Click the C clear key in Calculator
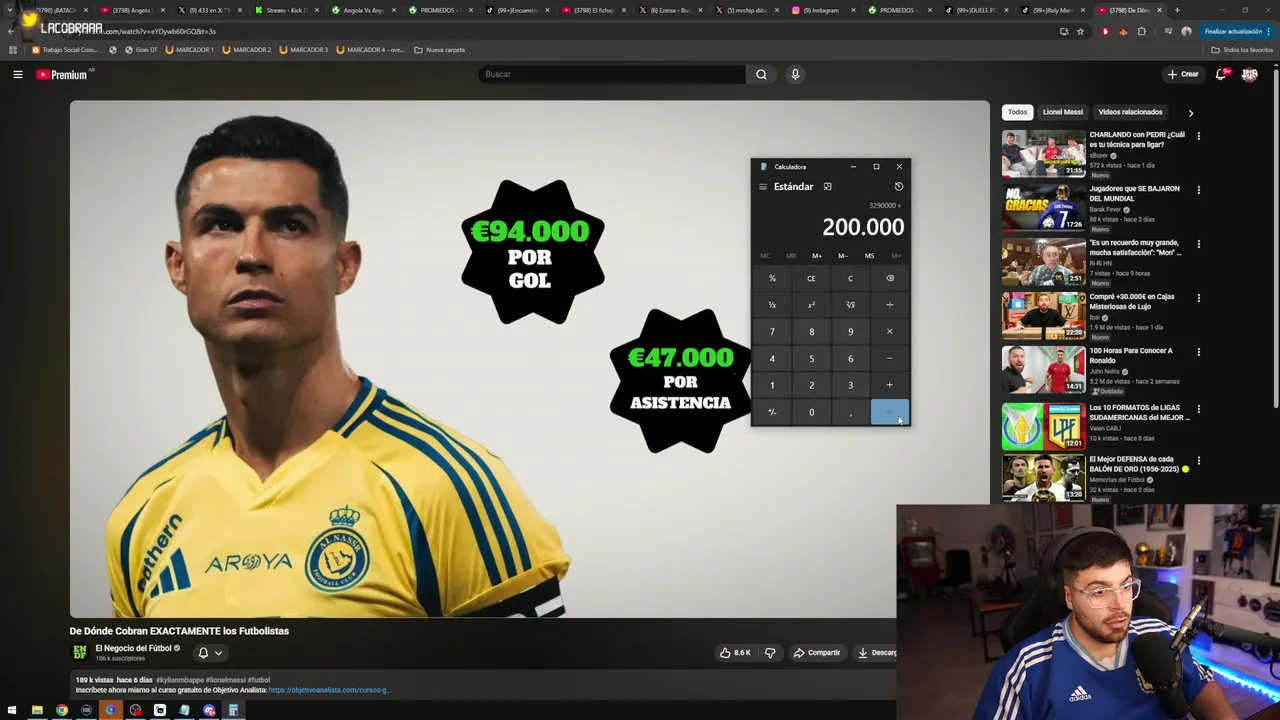 (850, 279)
